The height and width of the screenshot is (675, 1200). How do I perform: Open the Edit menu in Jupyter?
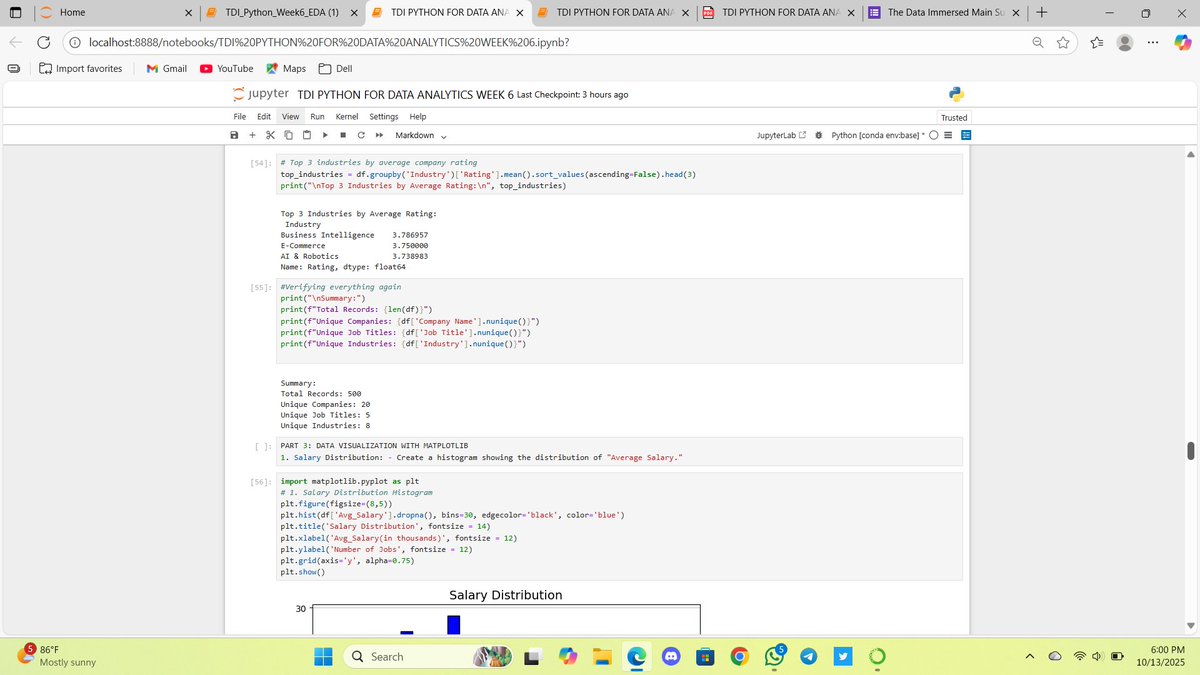[x=264, y=117]
